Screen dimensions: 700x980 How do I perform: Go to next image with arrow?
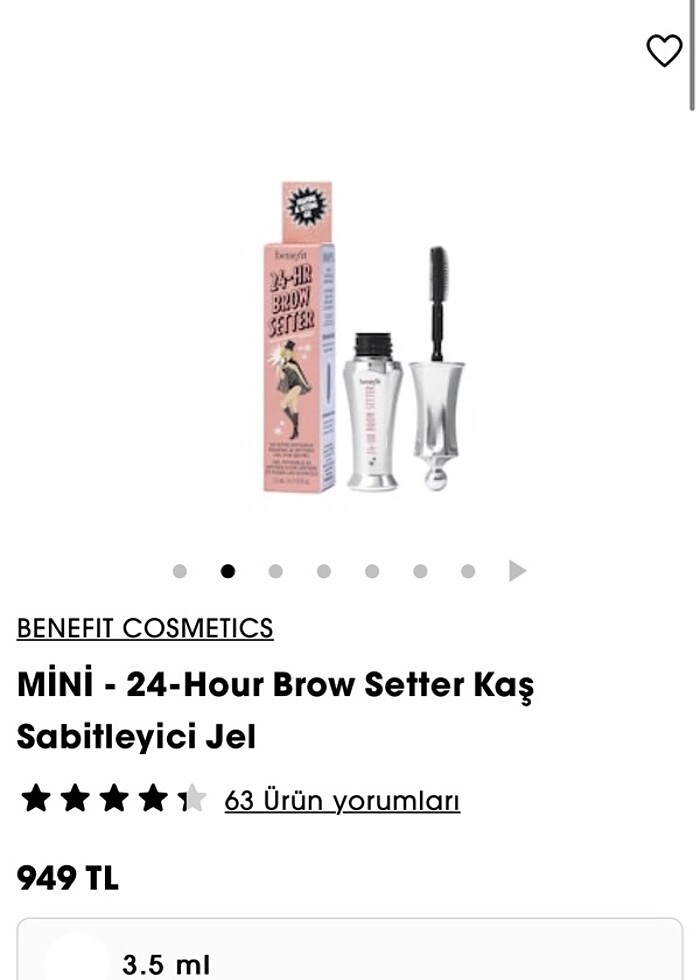tap(518, 571)
